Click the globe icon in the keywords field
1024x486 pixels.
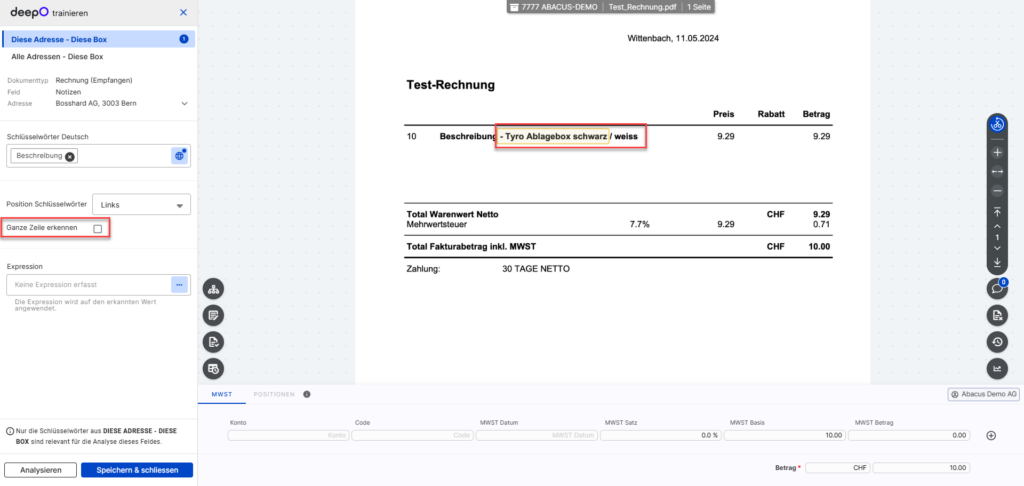[x=179, y=156]
